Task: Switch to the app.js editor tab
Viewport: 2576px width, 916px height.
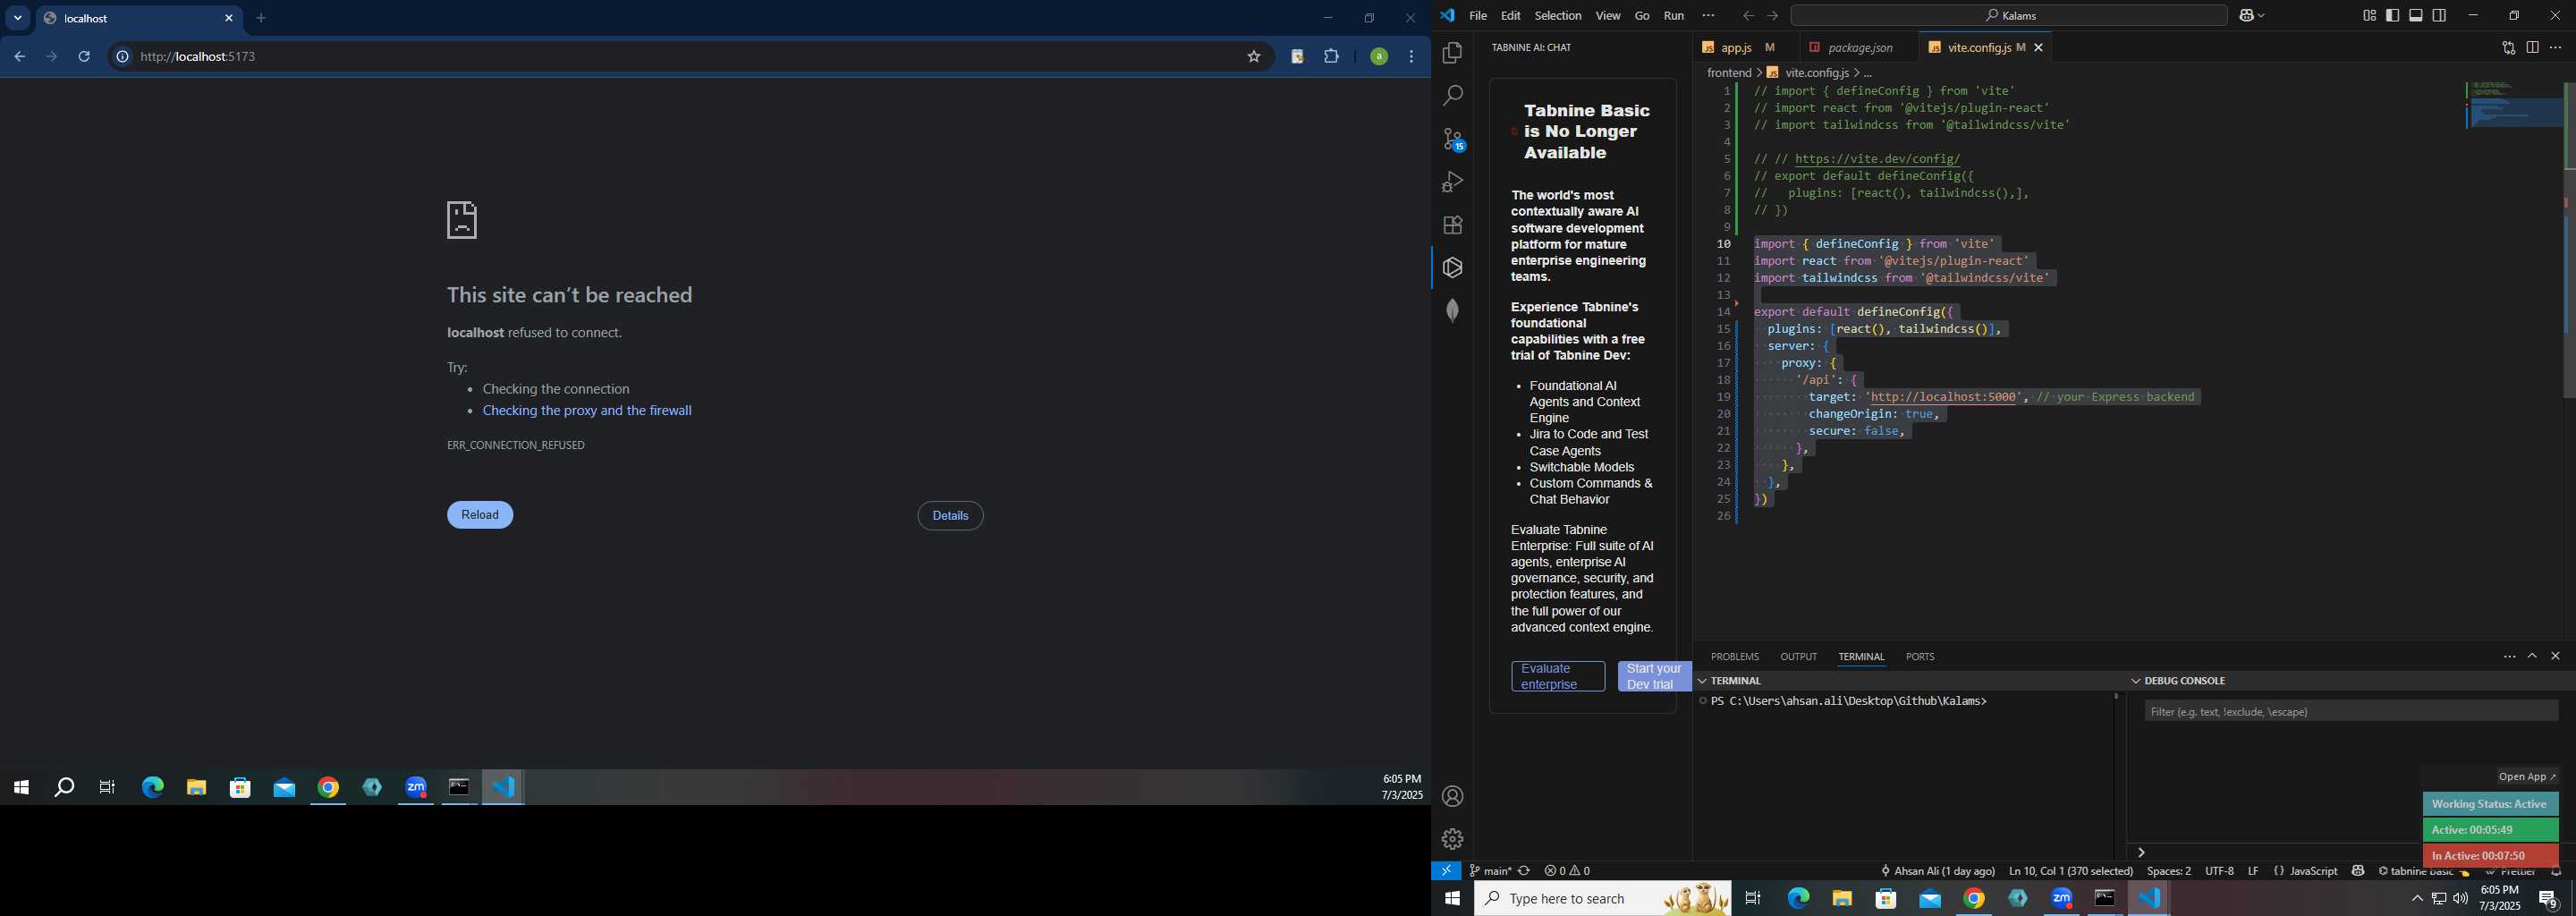Action: coord(1744,48)
